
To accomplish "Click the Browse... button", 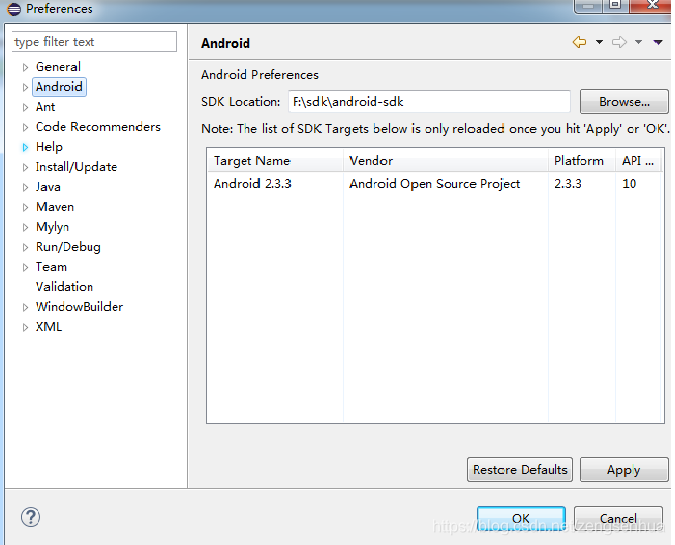I will point(624,102).
